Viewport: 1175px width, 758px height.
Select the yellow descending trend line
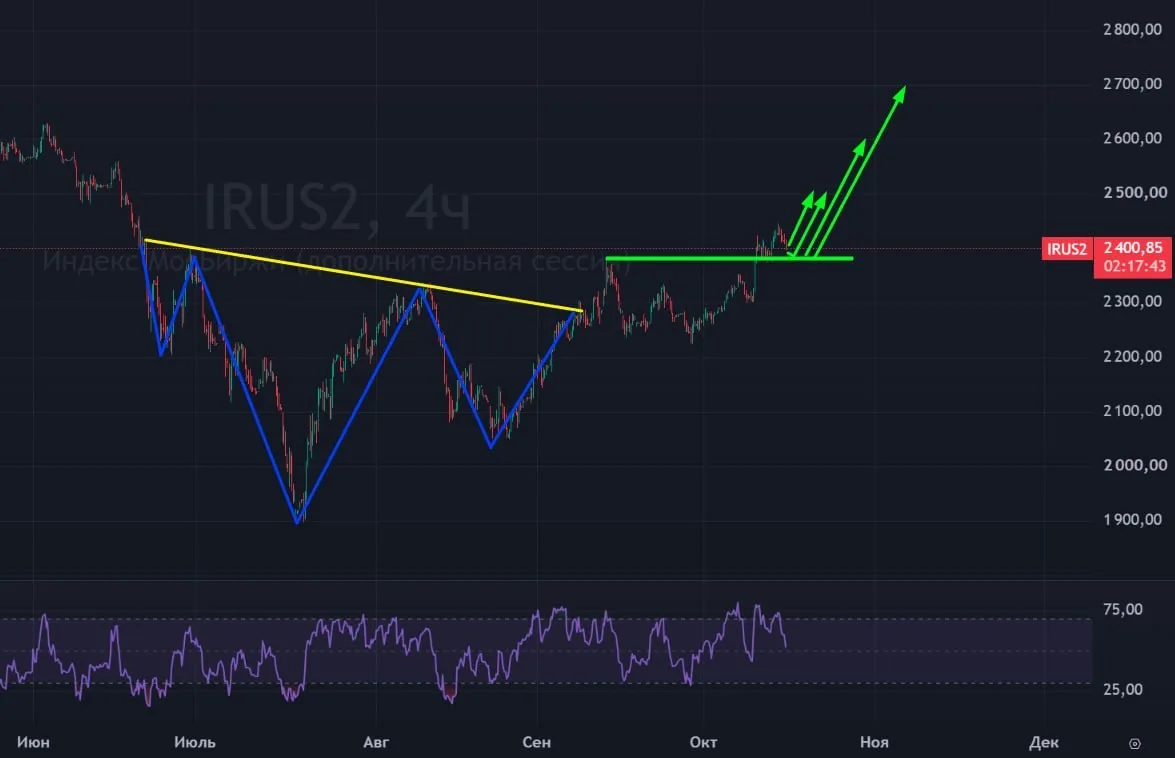pyautogui.click(x=363, y=275)
